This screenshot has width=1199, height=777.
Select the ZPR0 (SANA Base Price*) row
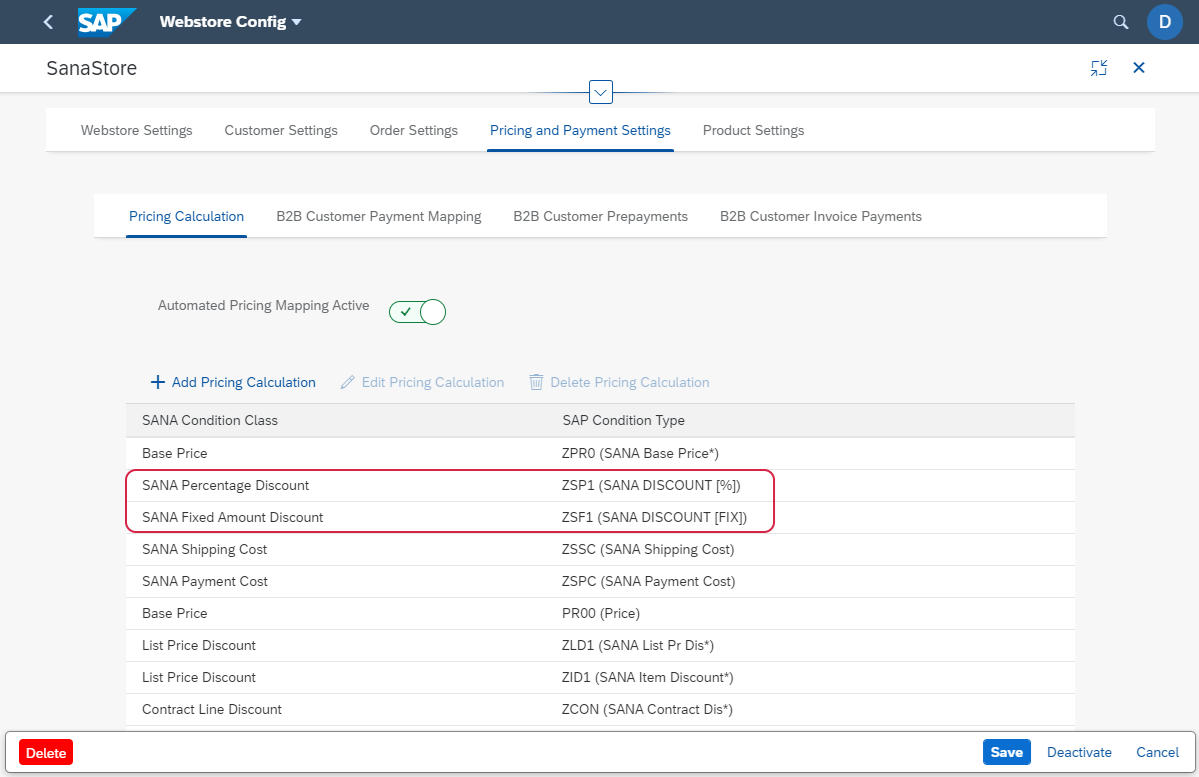coord(600,454)
